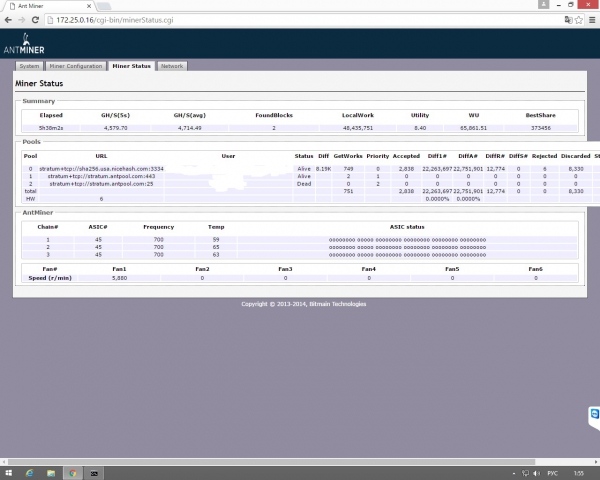Click the Utility value 8.40
This screenshot has height=480, width=600.
(420, 128)
